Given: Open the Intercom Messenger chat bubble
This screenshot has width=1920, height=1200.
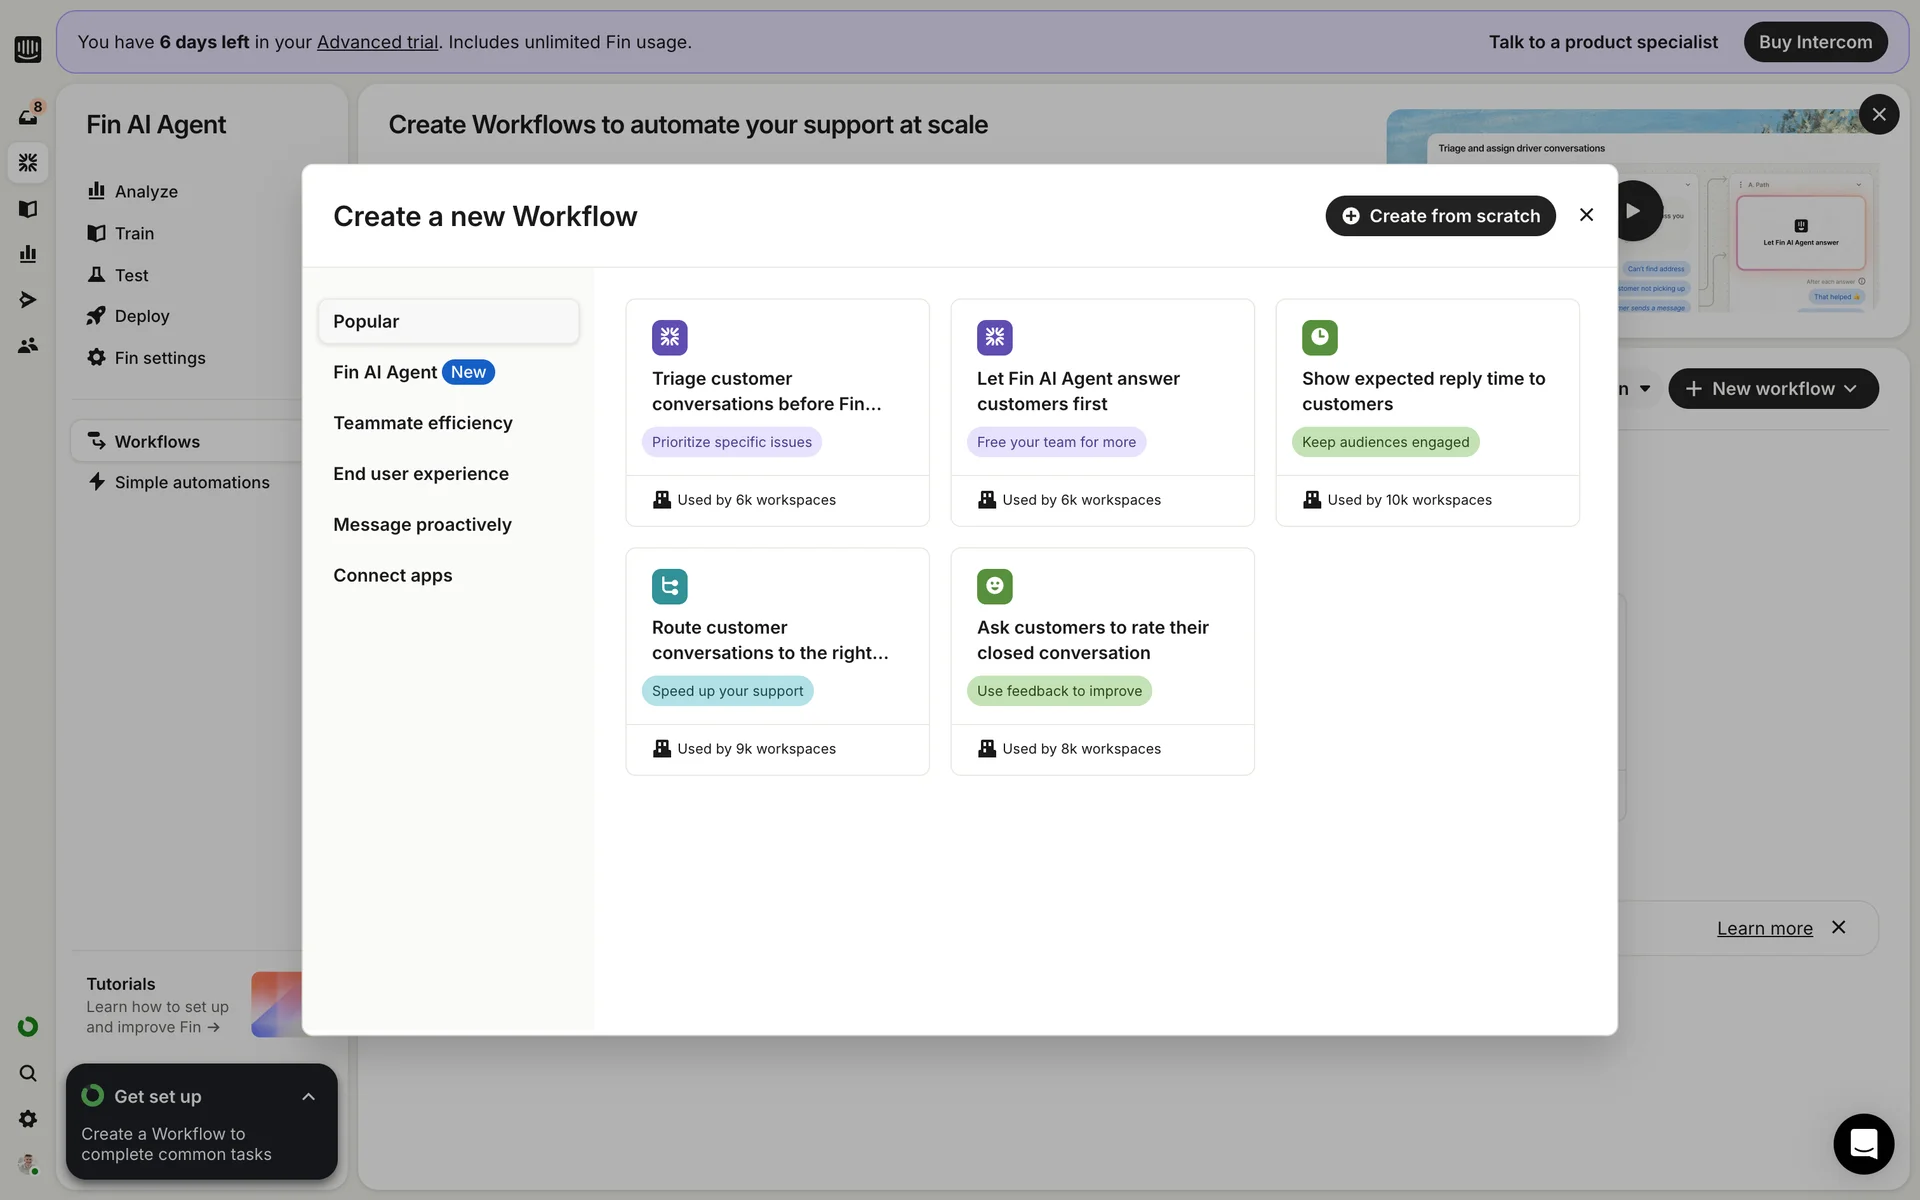Looking at the screenshot, I should pyautogui.click(x=1862, y=1143).
